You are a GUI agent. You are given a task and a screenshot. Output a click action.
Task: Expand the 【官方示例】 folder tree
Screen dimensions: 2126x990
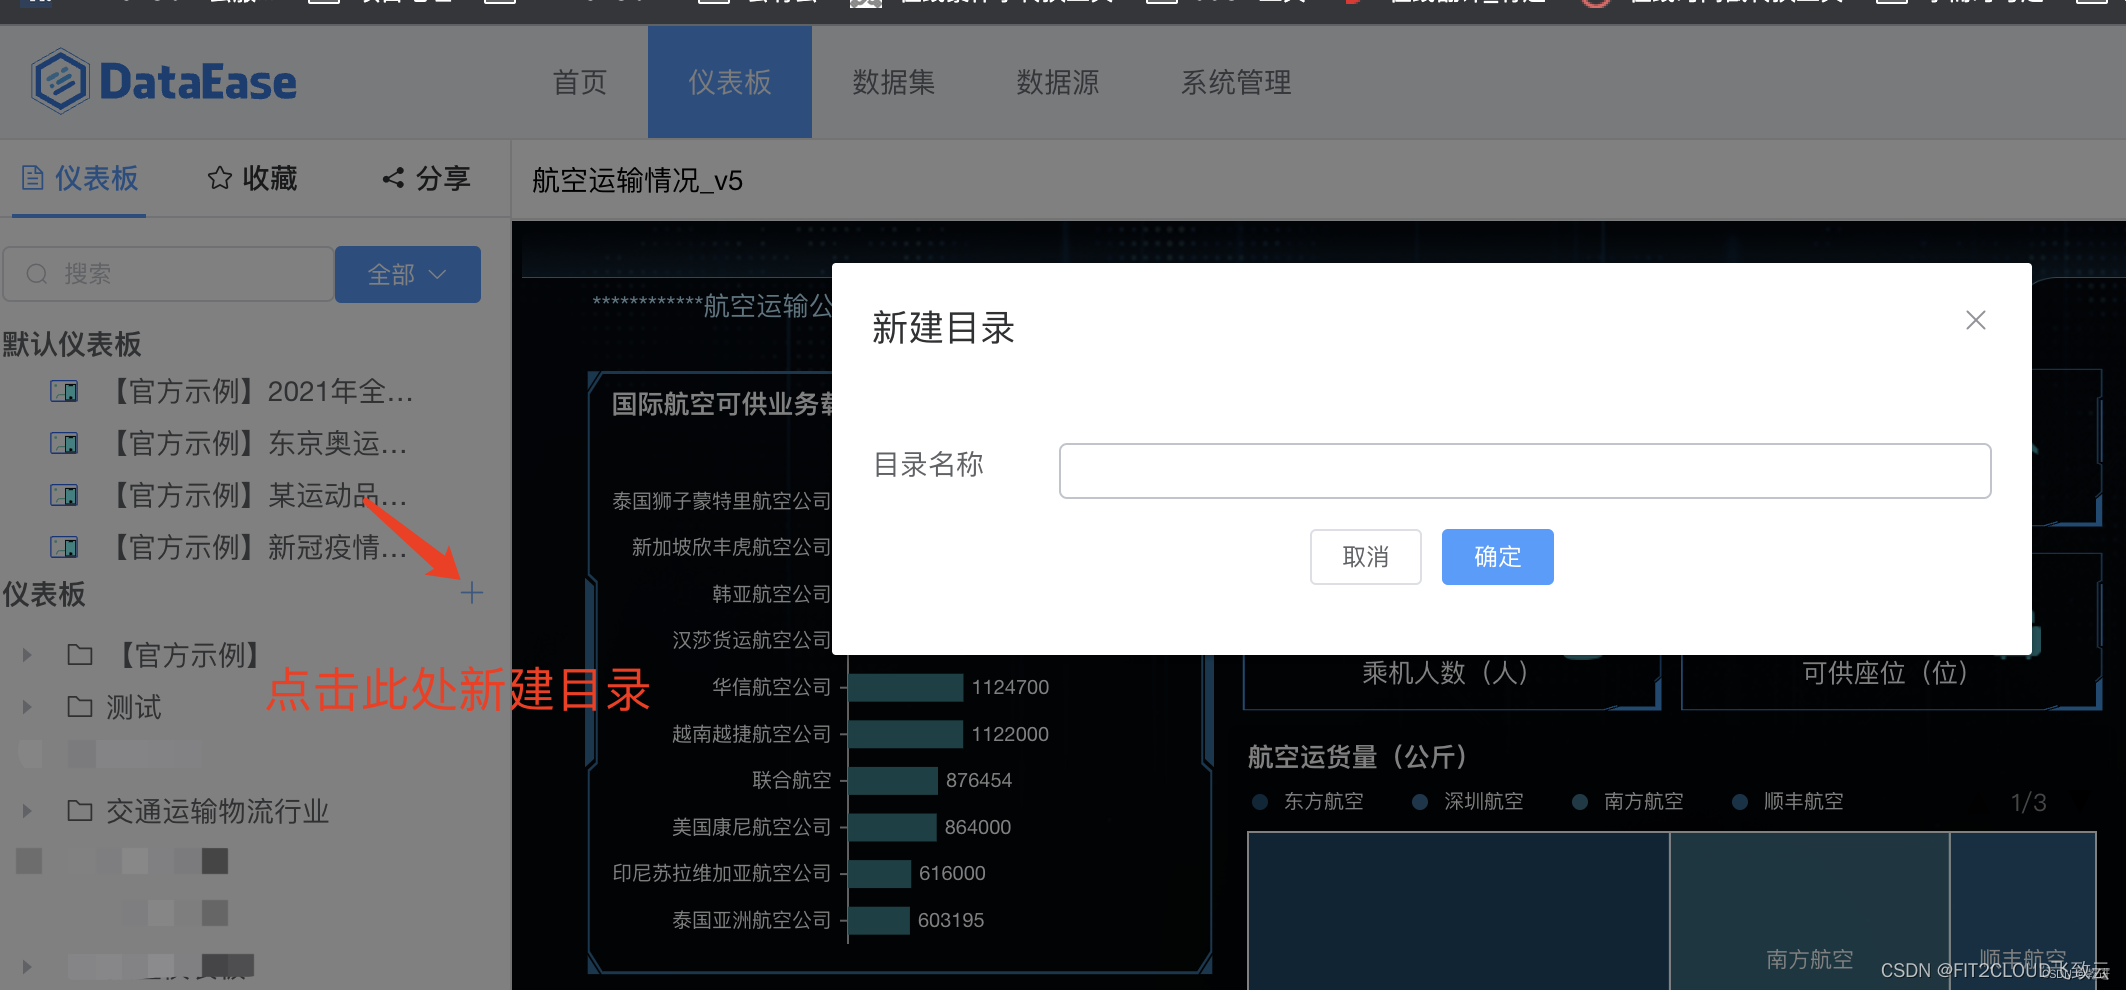[x=26, y=655]
